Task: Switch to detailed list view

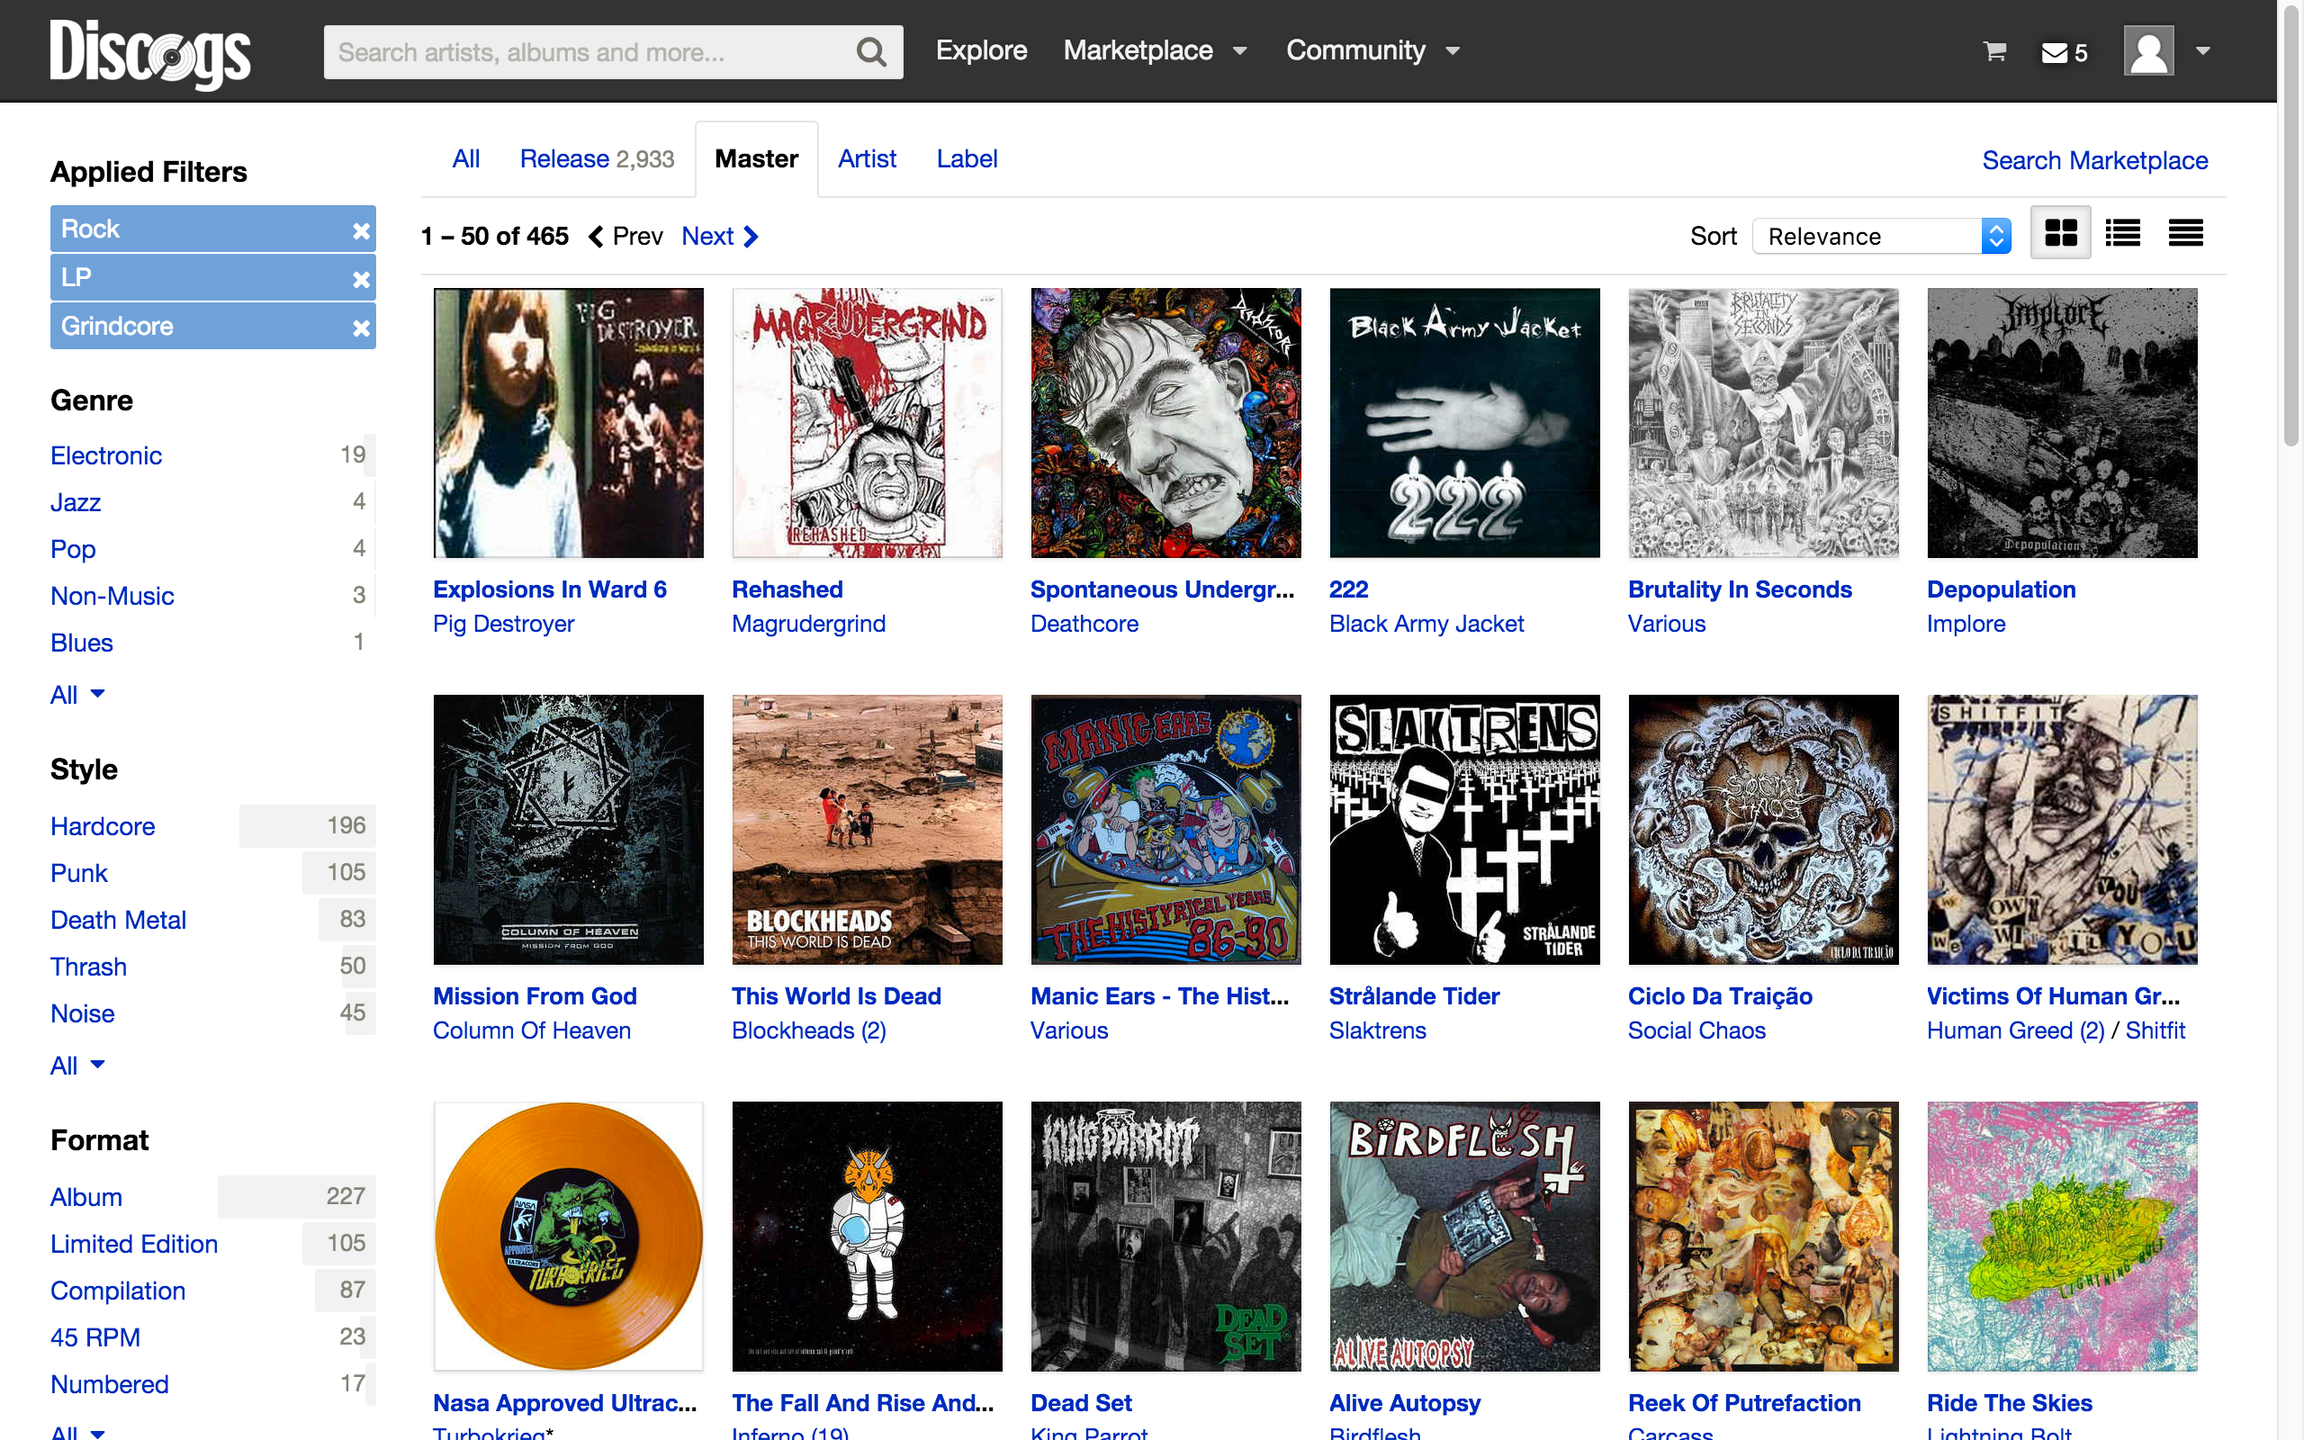Action: pos(2122,234)
